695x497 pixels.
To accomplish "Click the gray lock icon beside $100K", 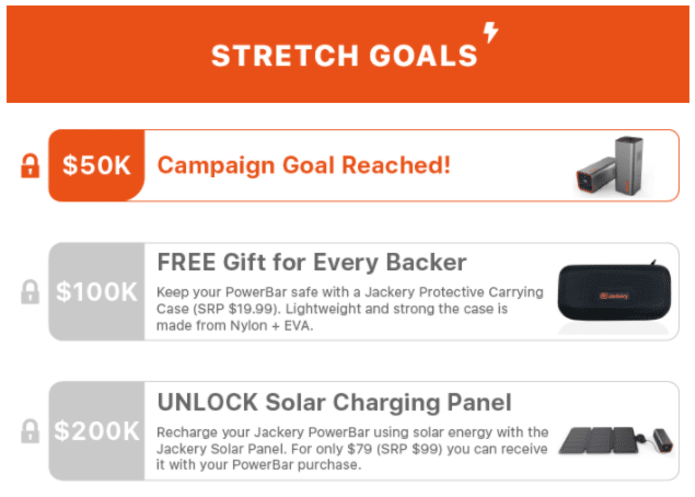I will pyautogui.click(x=30, y=292).
